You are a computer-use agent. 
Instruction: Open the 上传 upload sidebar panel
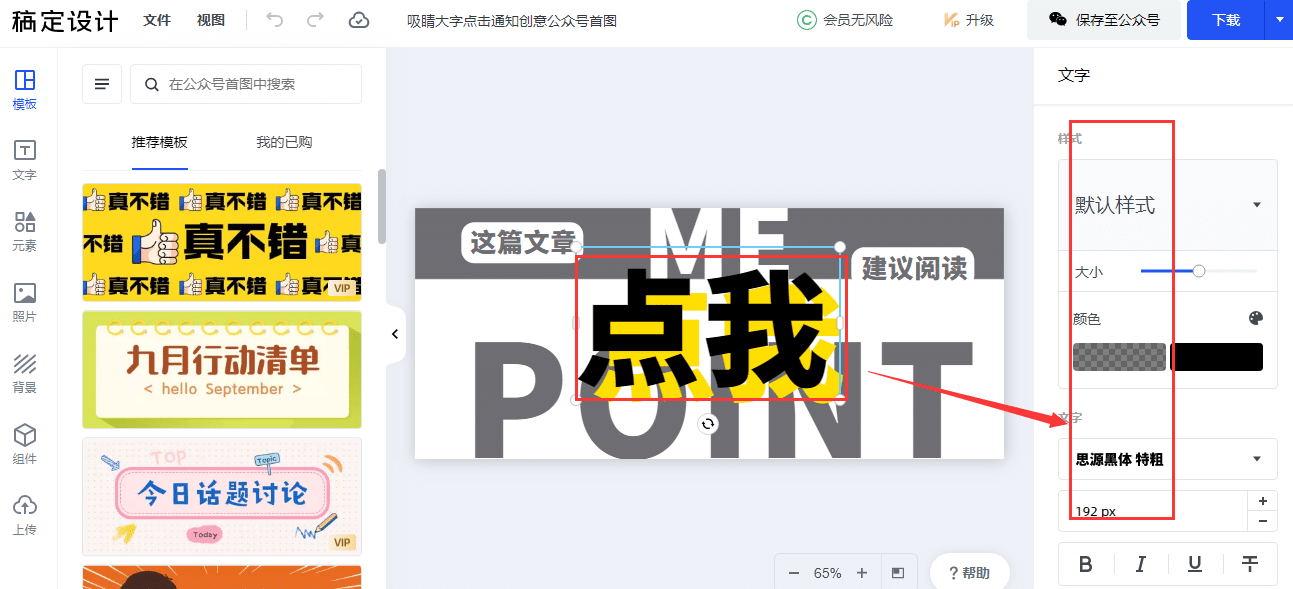(25, 515)
